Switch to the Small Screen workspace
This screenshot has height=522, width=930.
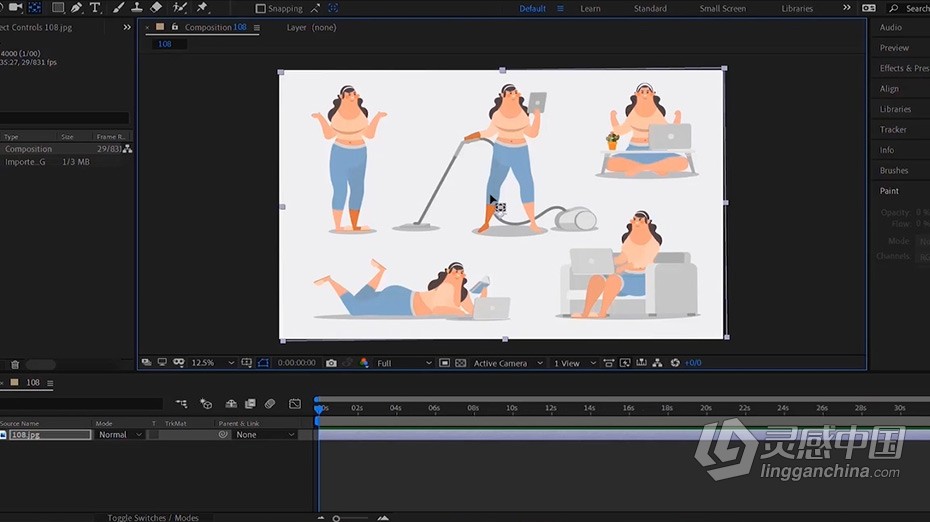pyautogui.click(x=722, y=8)
